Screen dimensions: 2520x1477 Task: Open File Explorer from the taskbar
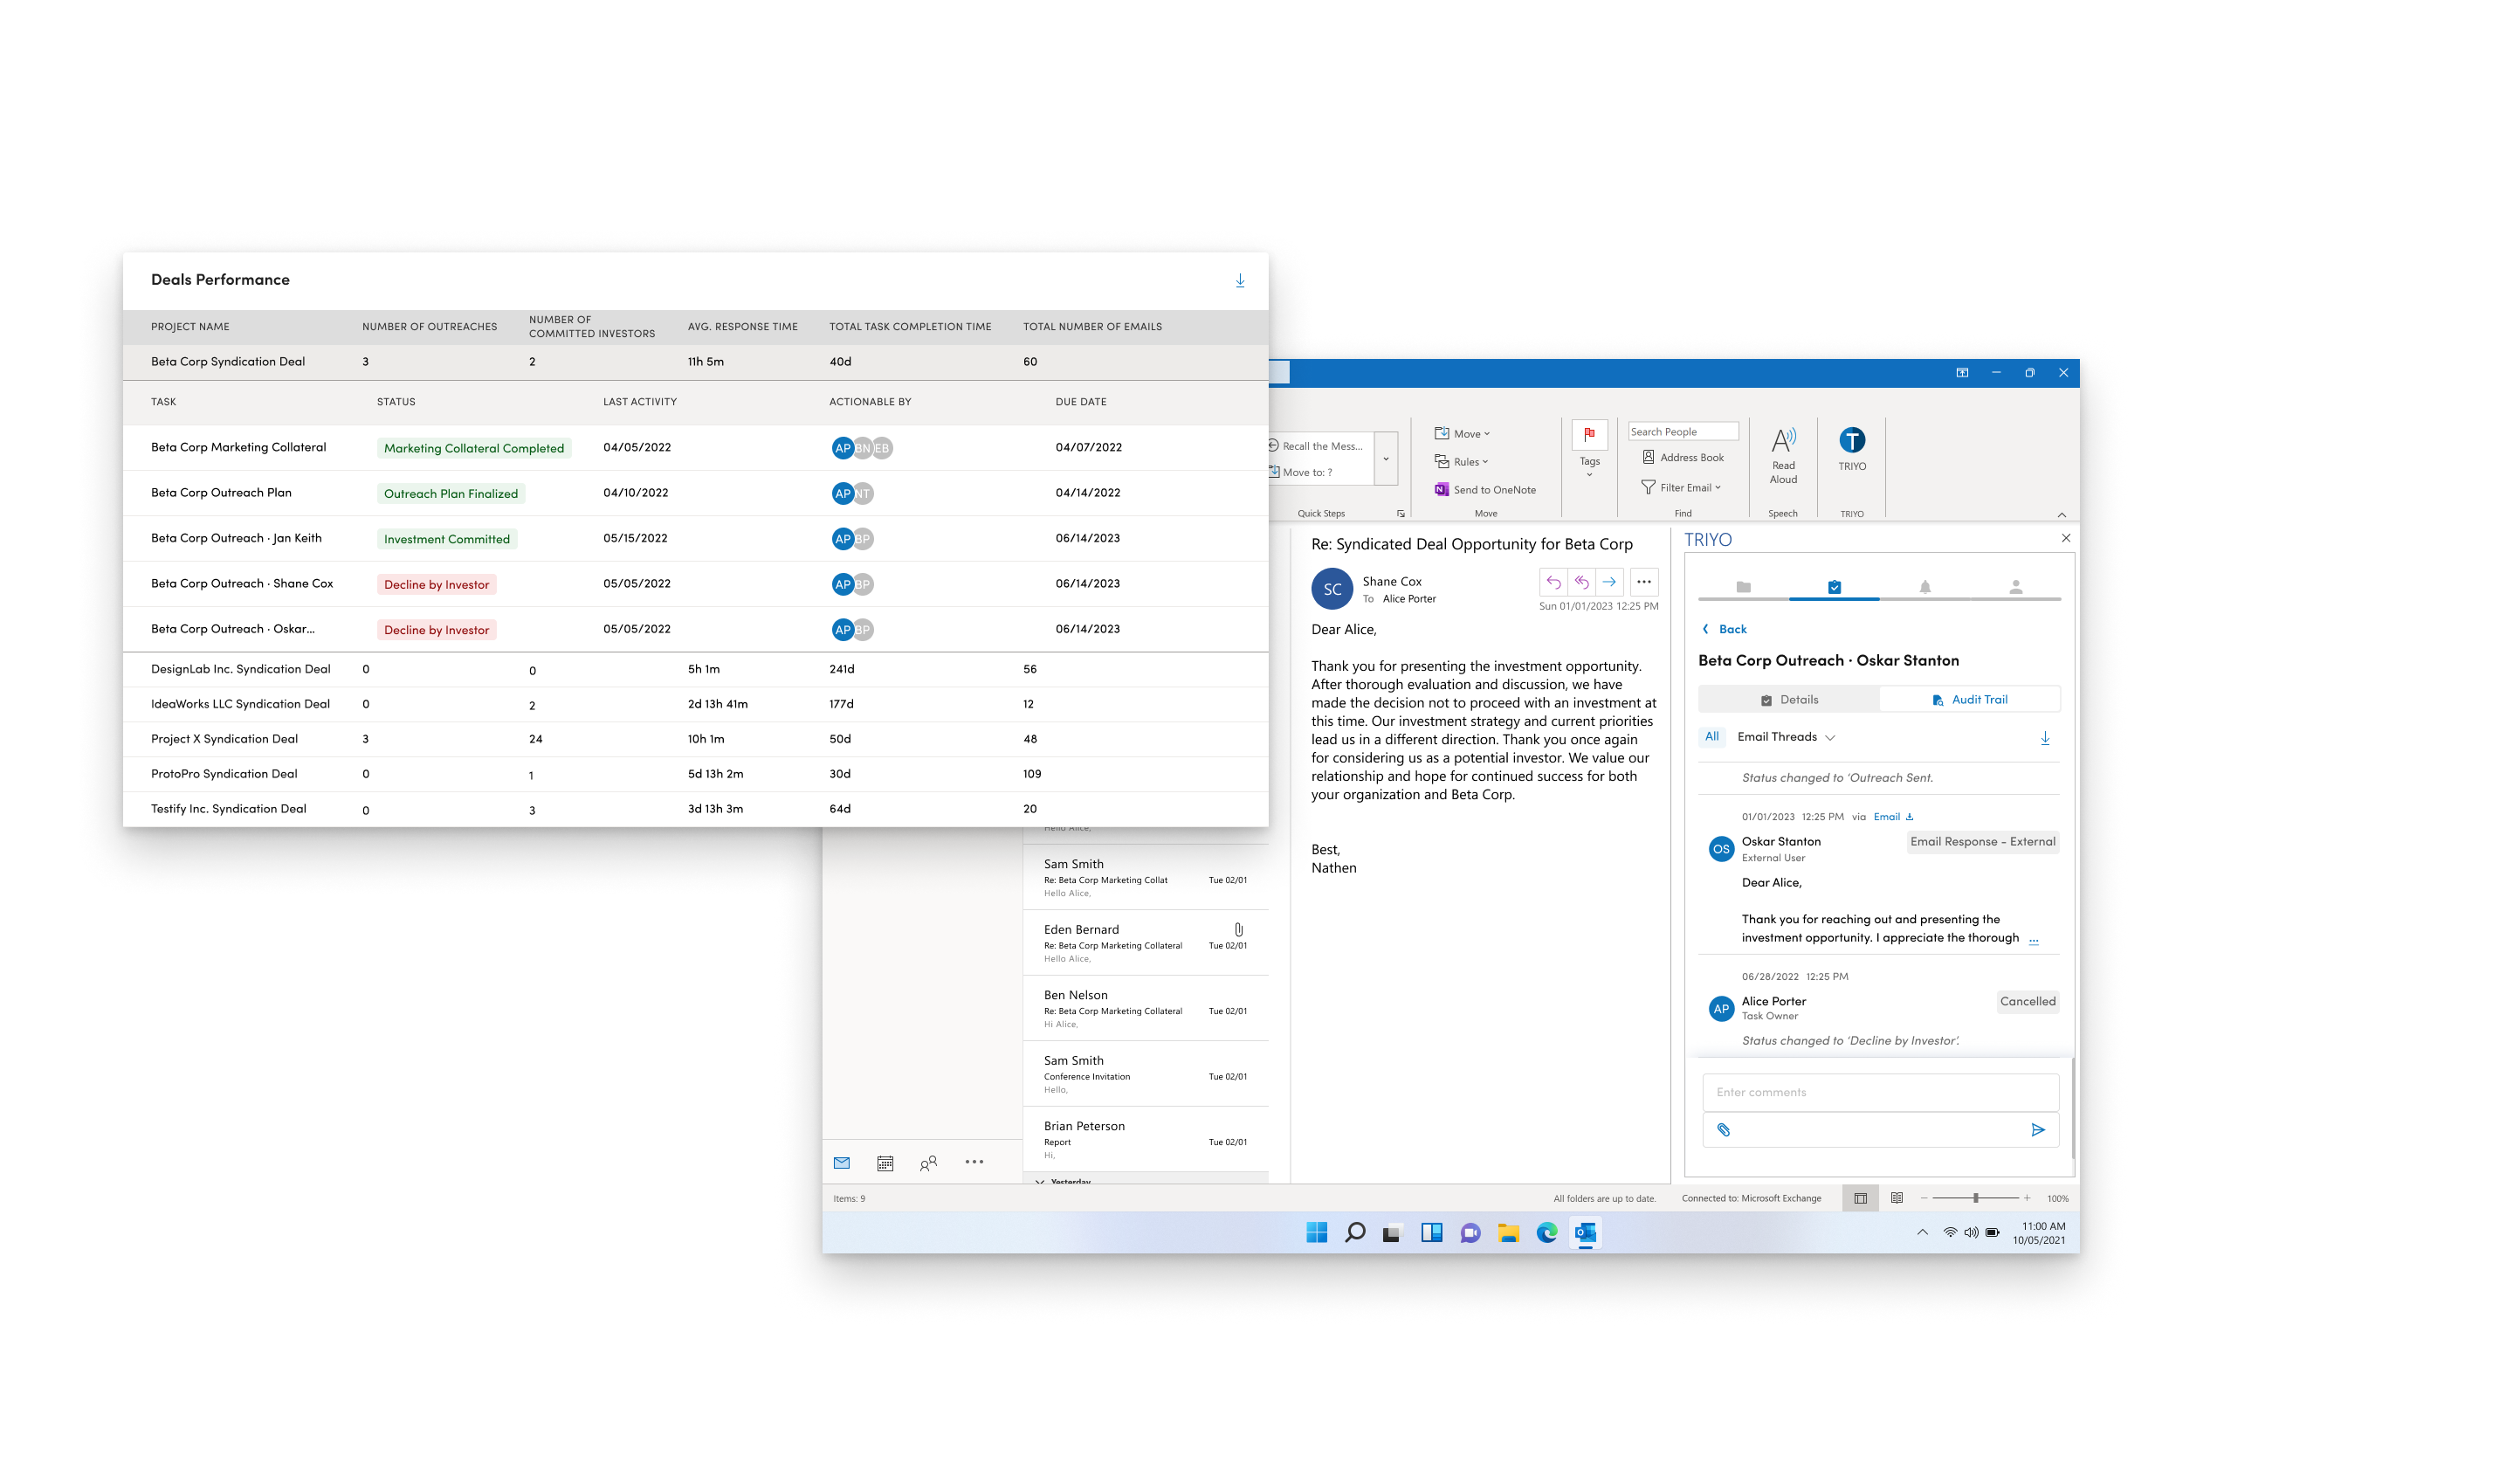[1508, 1233]
